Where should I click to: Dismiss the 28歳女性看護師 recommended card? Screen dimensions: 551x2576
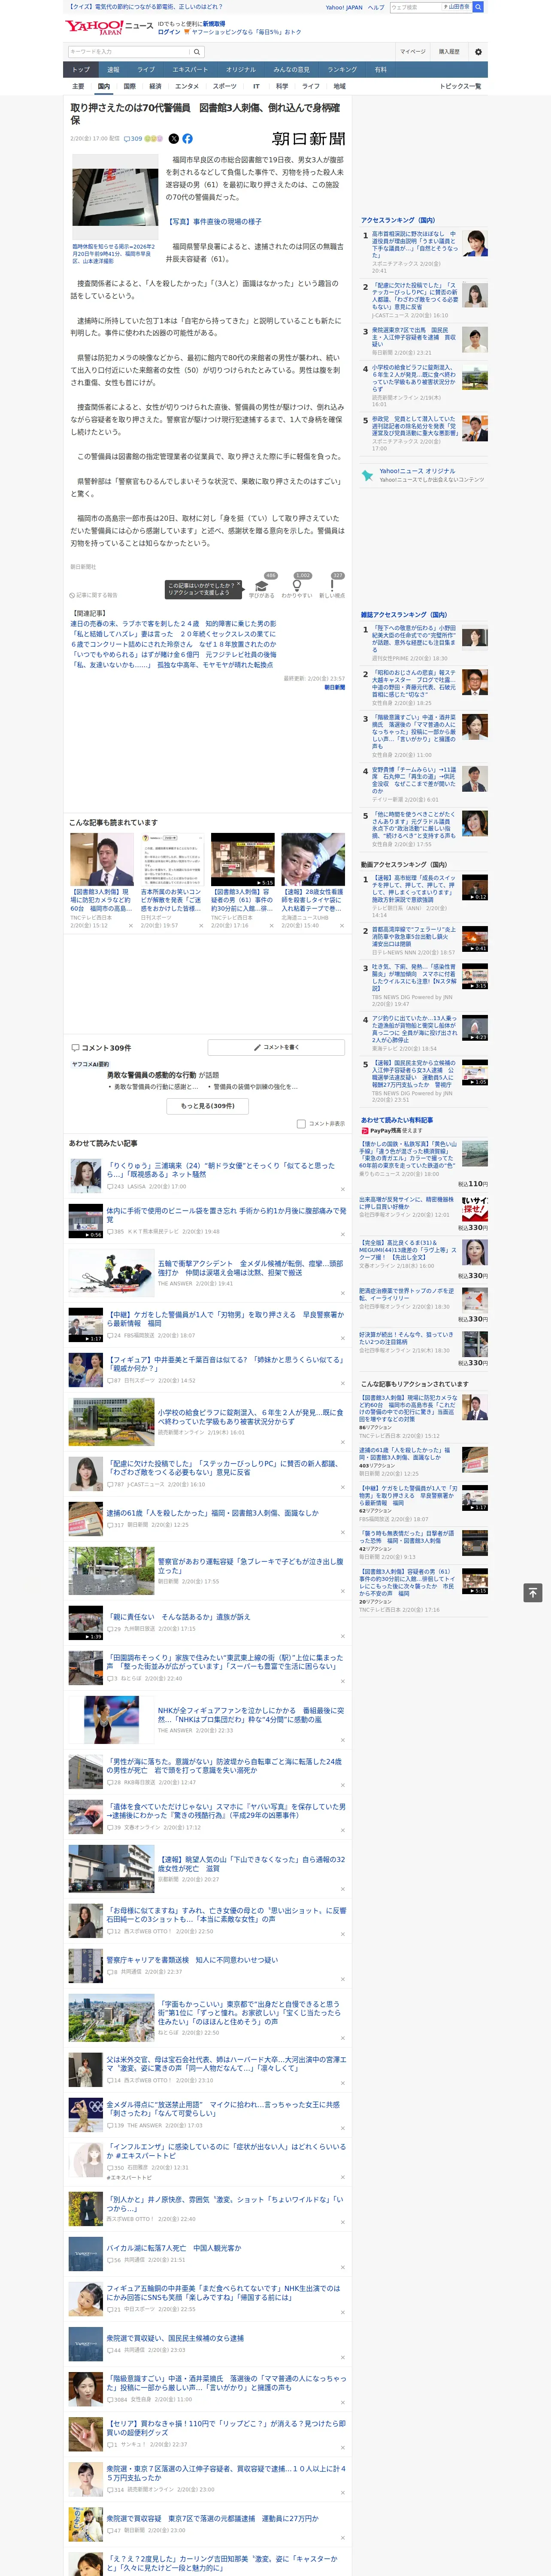[x=342, y=925]
